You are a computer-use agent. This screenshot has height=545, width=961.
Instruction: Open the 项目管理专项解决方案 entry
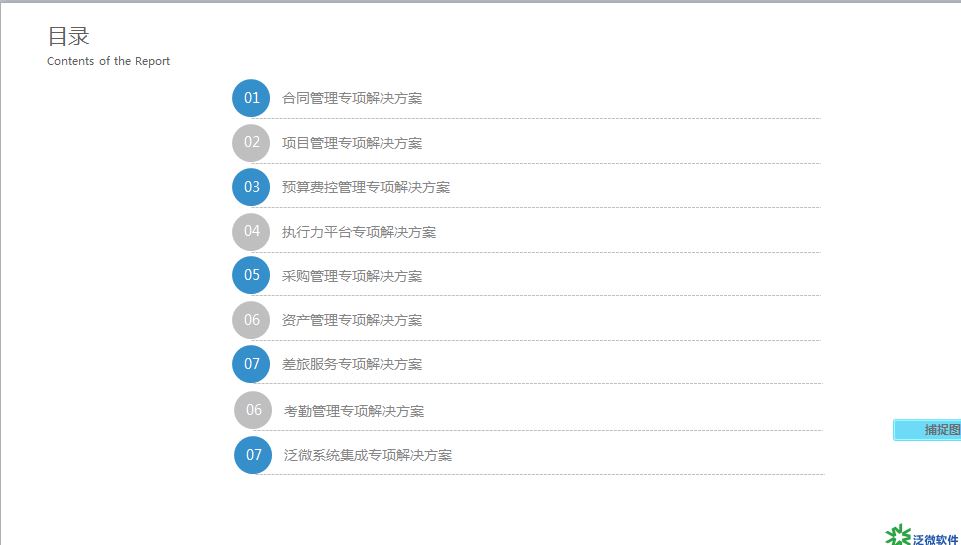click(x=352, y=143)
